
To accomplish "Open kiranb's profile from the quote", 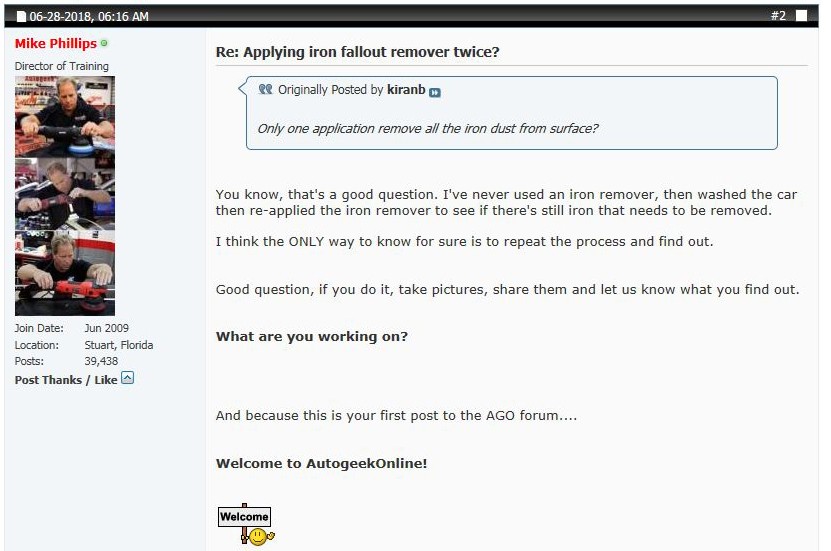I will (x=406, y=90).
